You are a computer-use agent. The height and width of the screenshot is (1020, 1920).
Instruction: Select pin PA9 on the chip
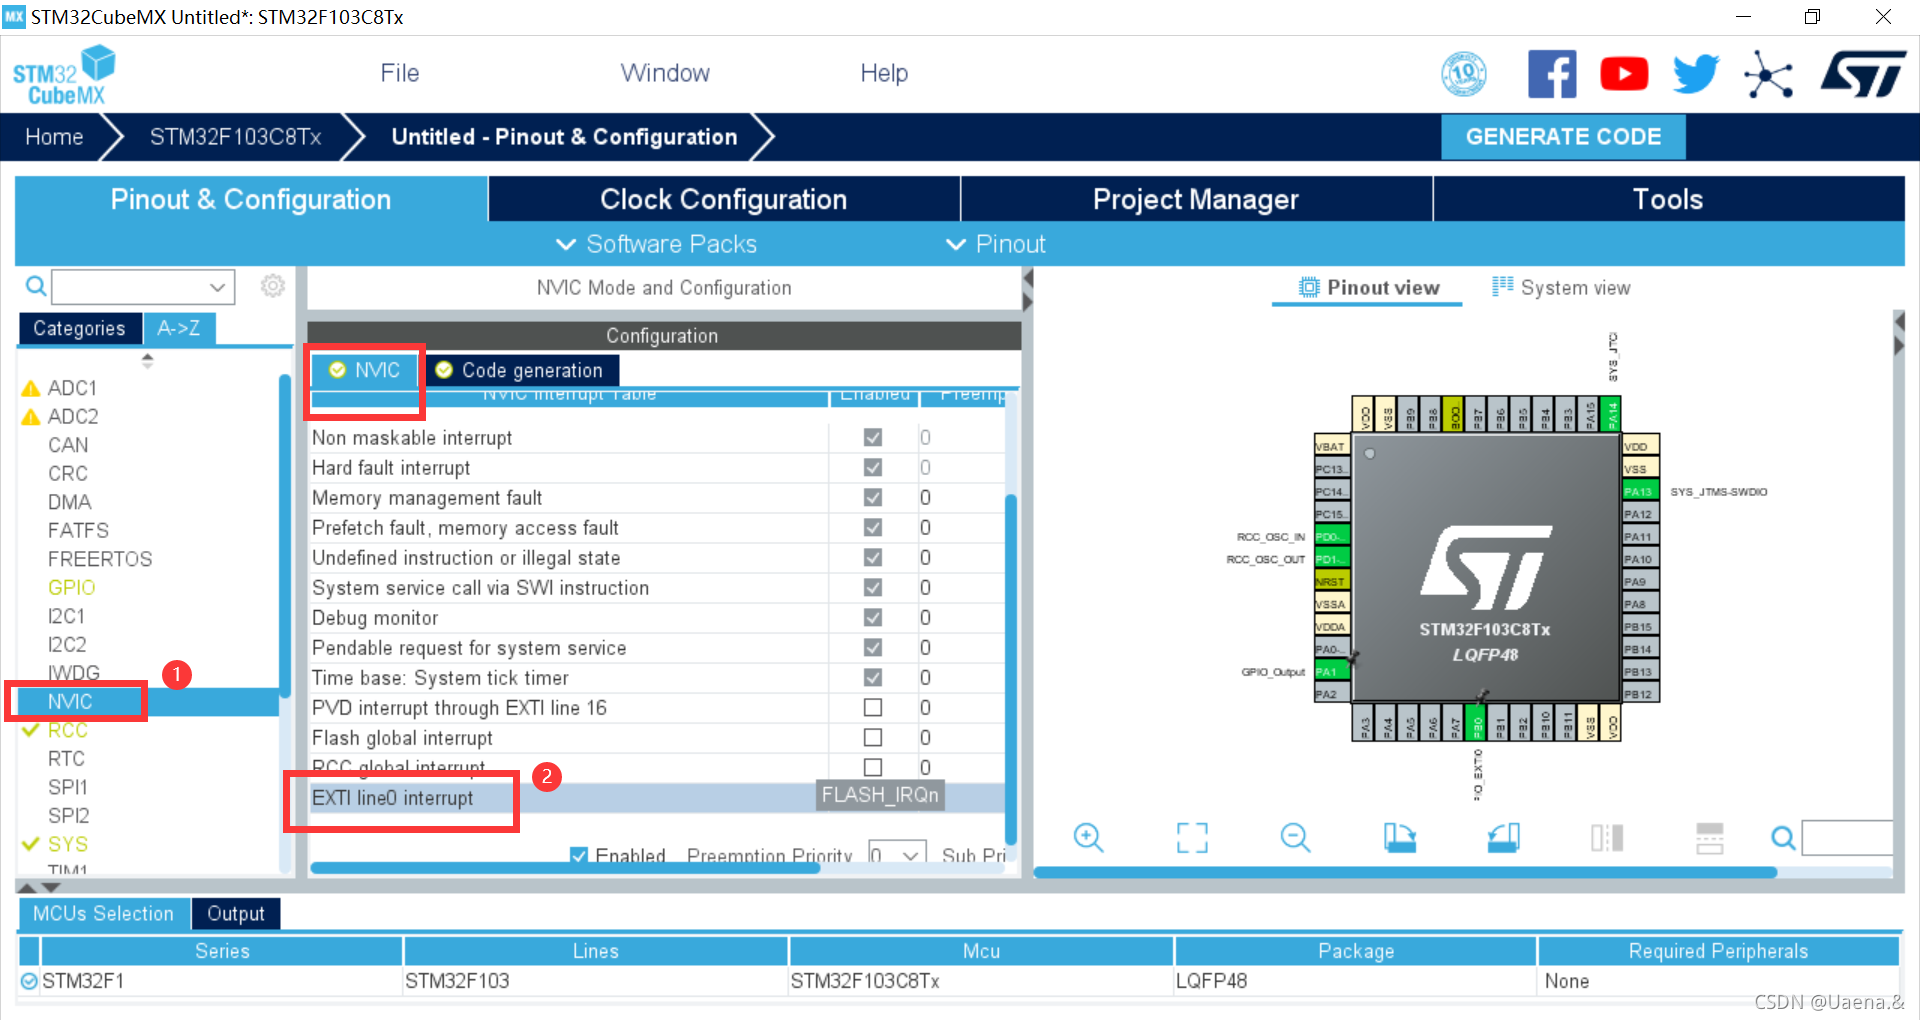[1640, 581]
